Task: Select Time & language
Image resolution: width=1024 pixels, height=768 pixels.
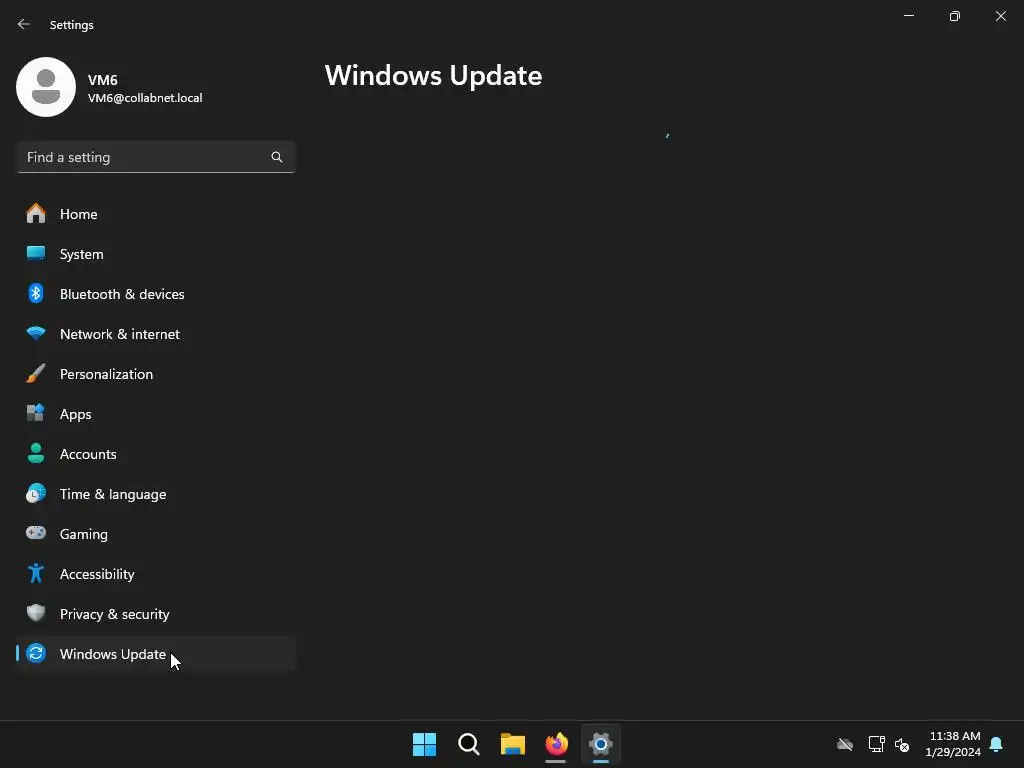Action: pyautogui.click(x=155, y=494)
